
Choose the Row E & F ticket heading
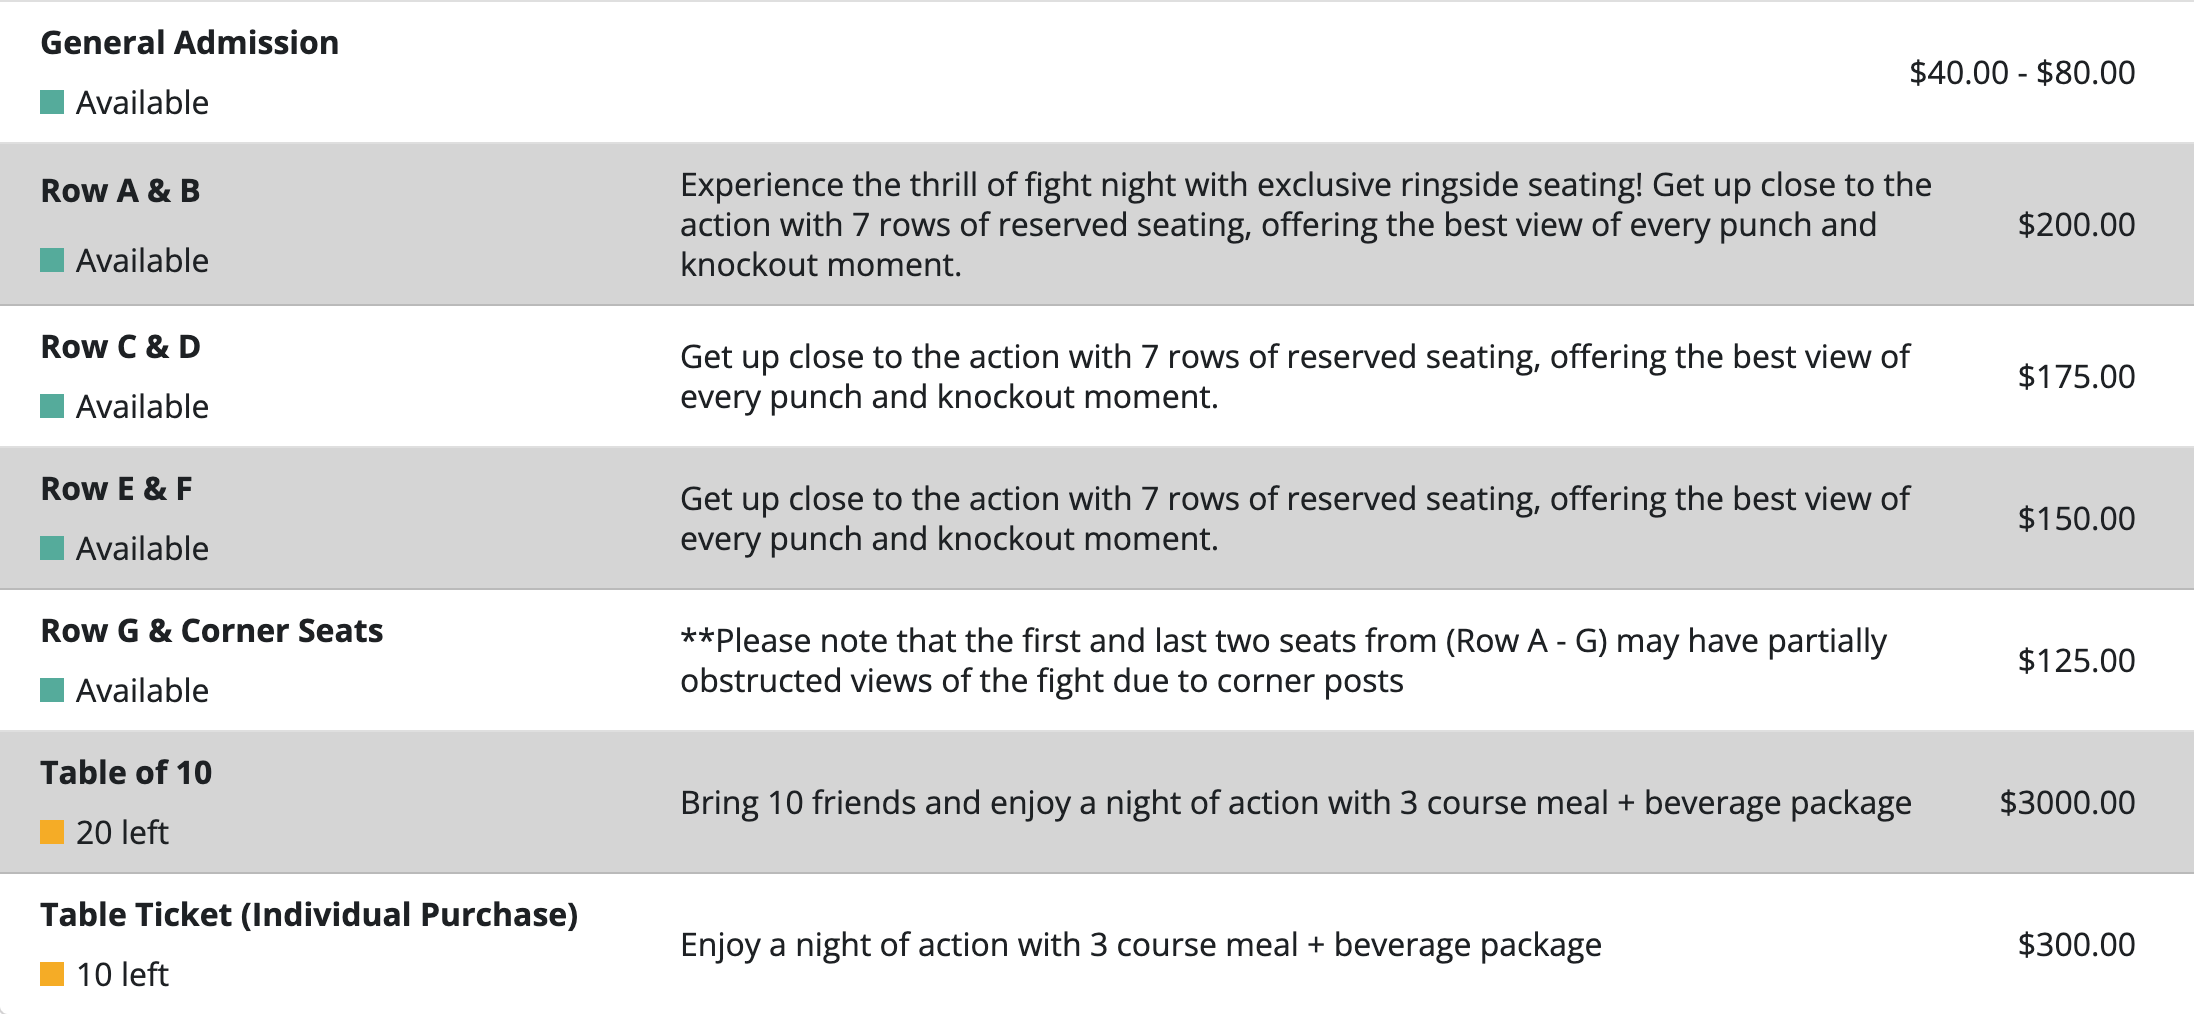point(116,489)
